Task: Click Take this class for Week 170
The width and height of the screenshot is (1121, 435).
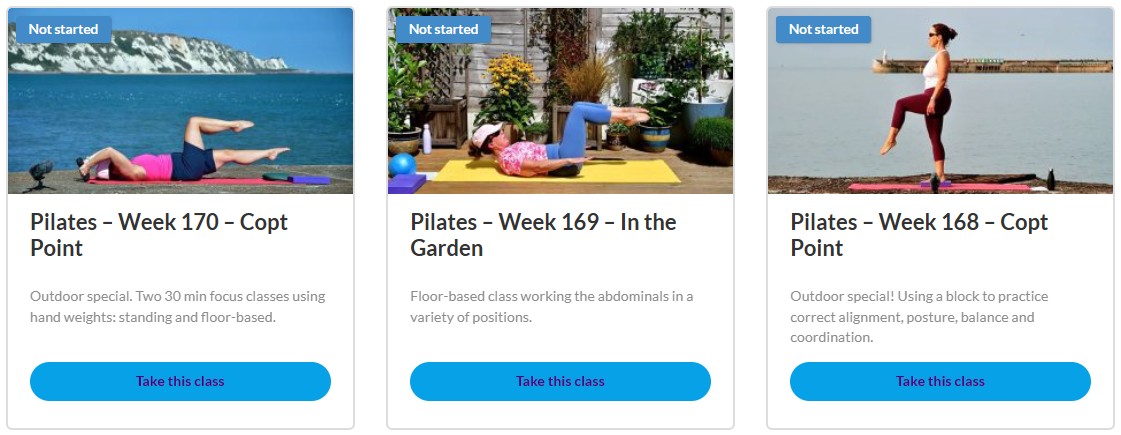Action: click(x=180, y=381)
